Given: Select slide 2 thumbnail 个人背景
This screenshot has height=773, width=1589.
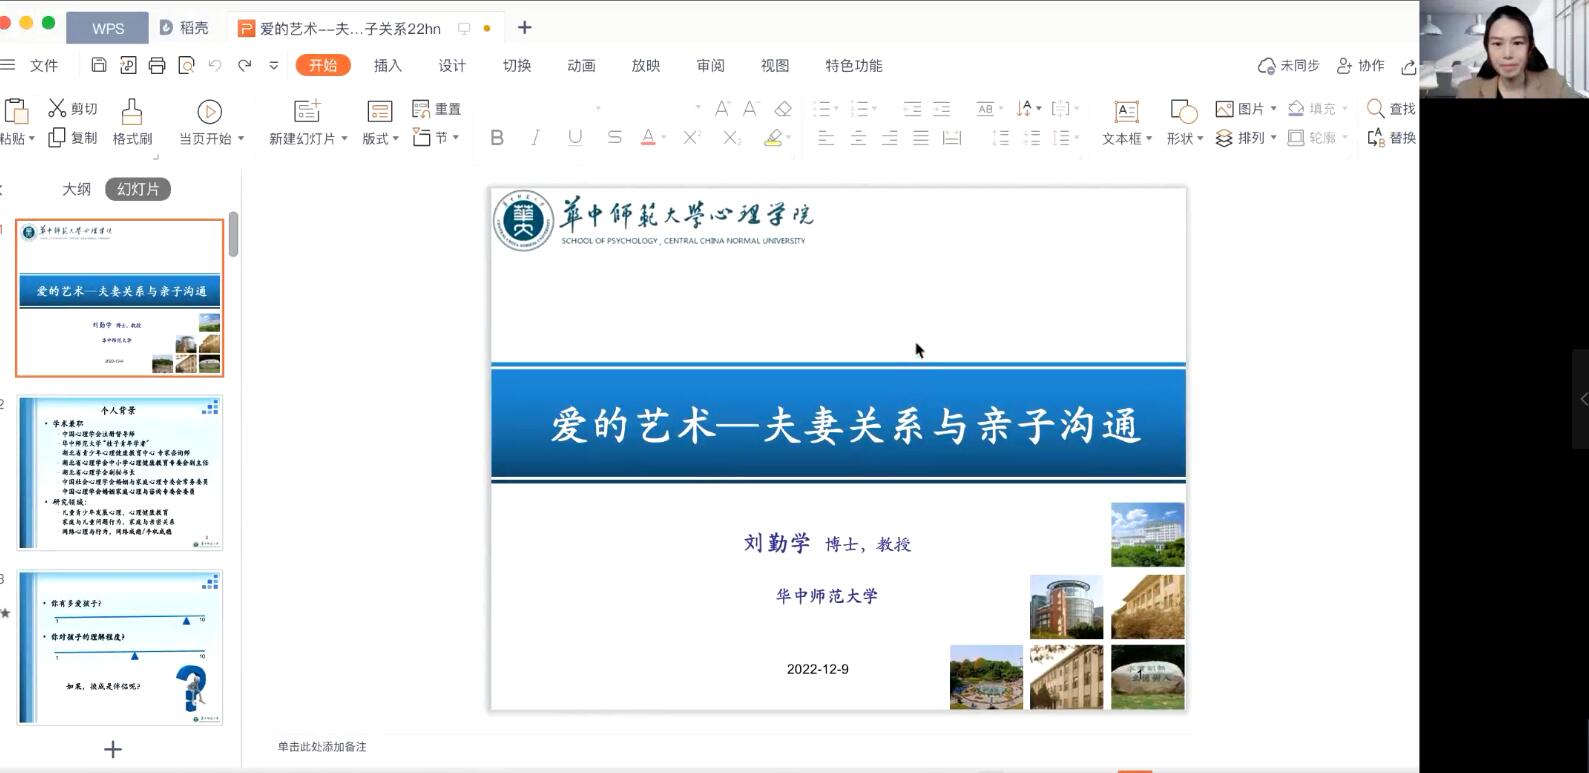Looking at the screenshot, I should 120,472.
